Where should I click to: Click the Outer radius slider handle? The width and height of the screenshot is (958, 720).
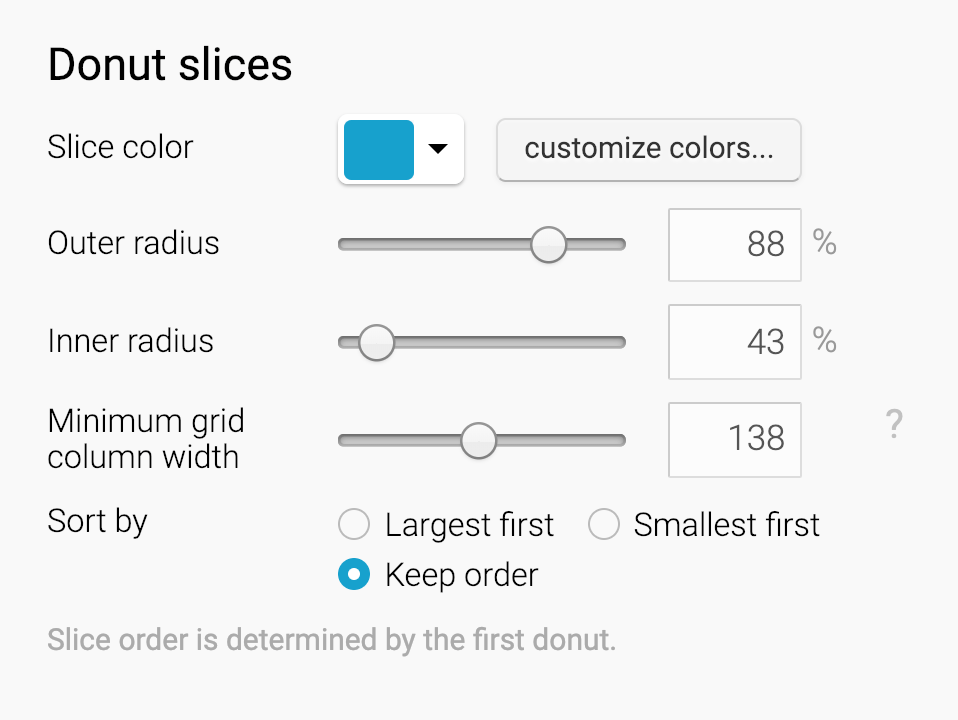548,244
